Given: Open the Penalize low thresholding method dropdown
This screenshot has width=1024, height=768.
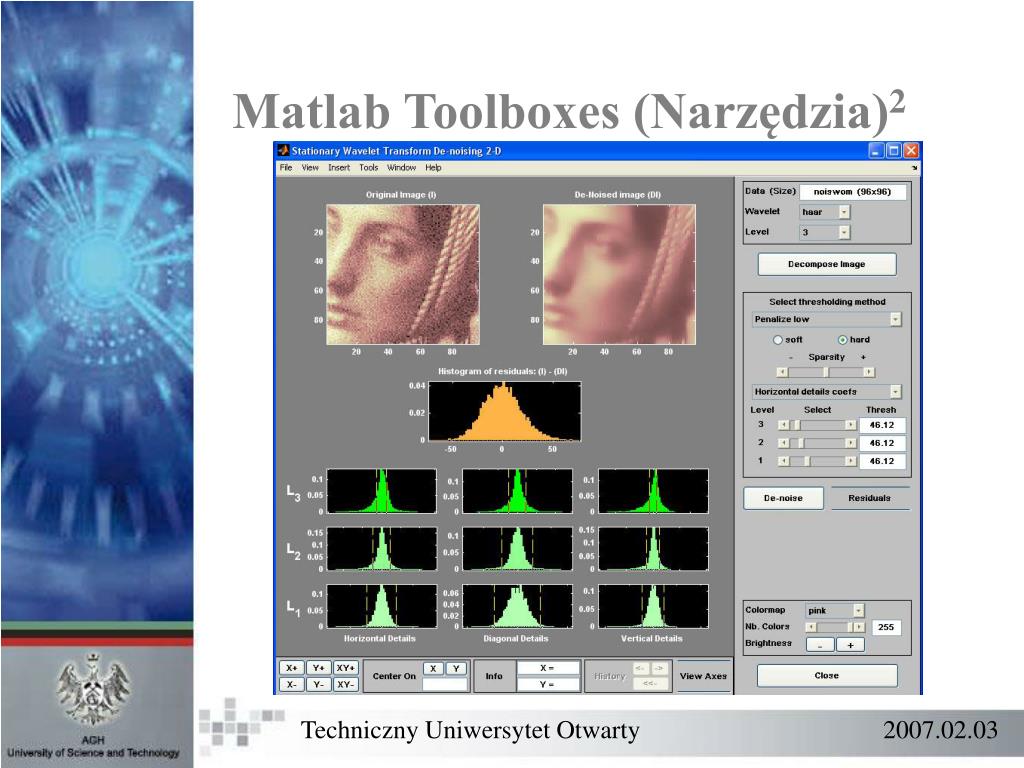Looking at the screenshot, I should [827, 319].
